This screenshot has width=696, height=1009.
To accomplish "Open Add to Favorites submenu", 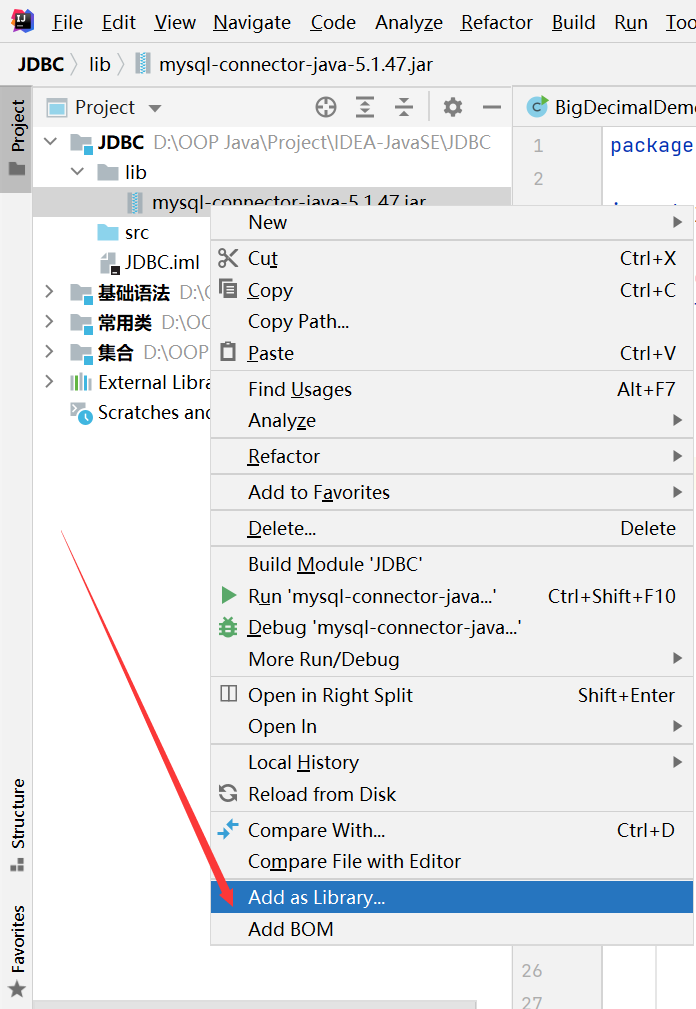I will (452, 492).
